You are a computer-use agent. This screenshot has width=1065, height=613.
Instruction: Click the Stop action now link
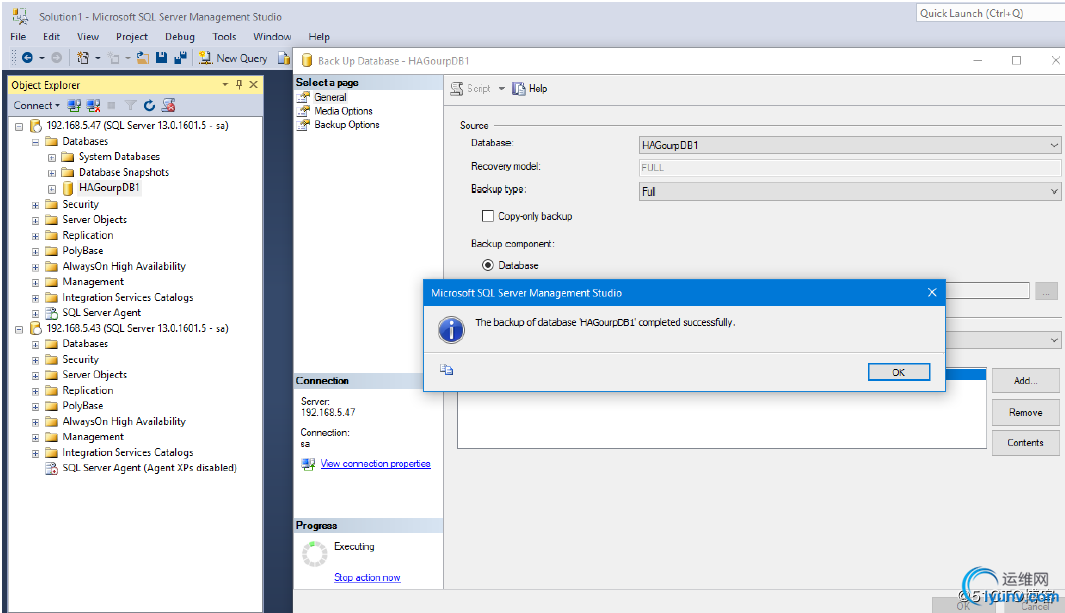coord(367,578)
